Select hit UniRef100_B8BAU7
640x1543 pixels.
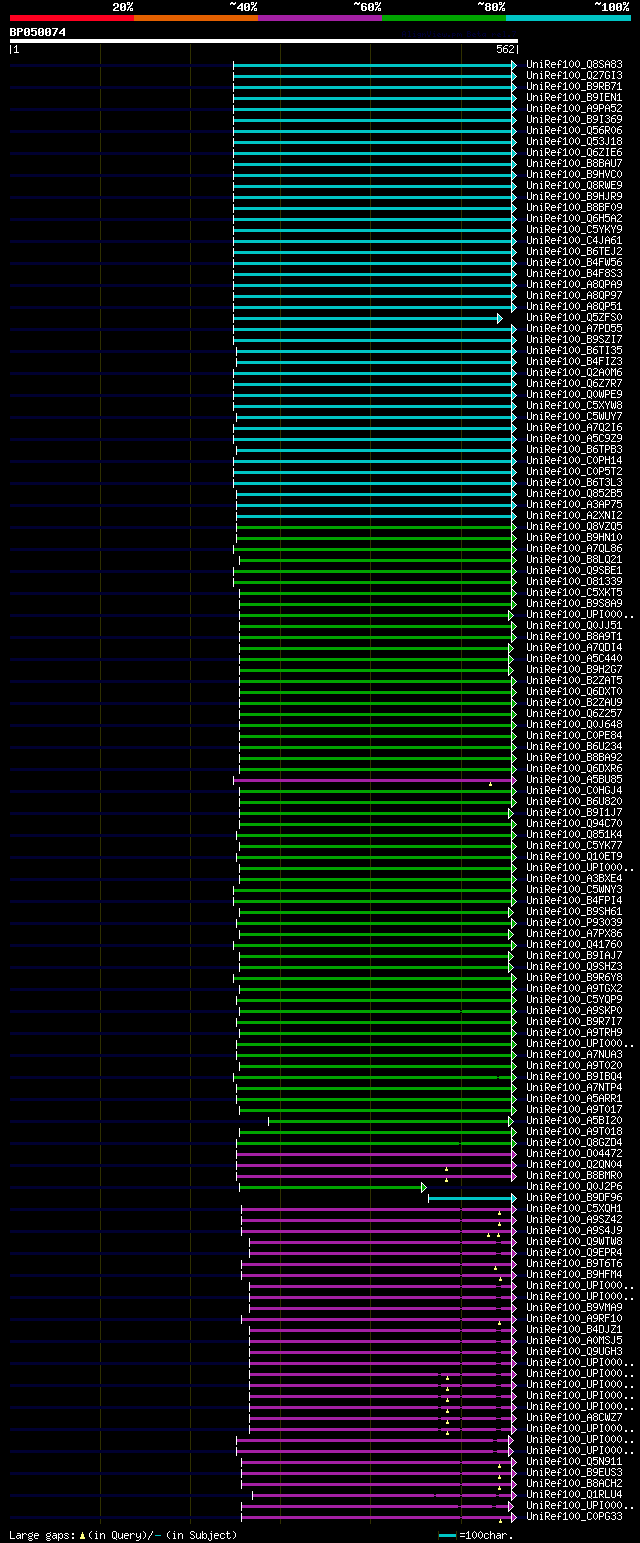tap(574, 163)
